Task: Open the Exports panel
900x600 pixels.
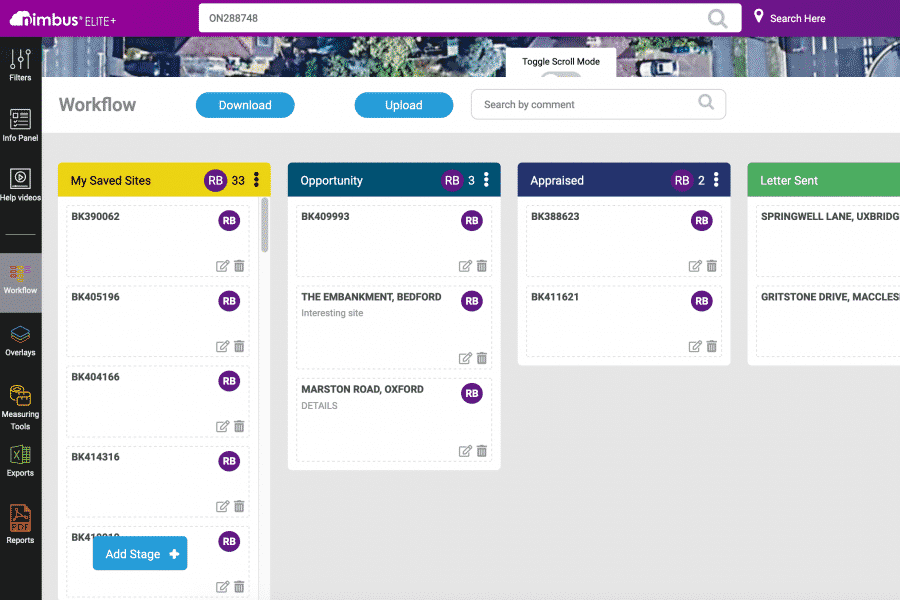Action: click(x=20, y=462)
